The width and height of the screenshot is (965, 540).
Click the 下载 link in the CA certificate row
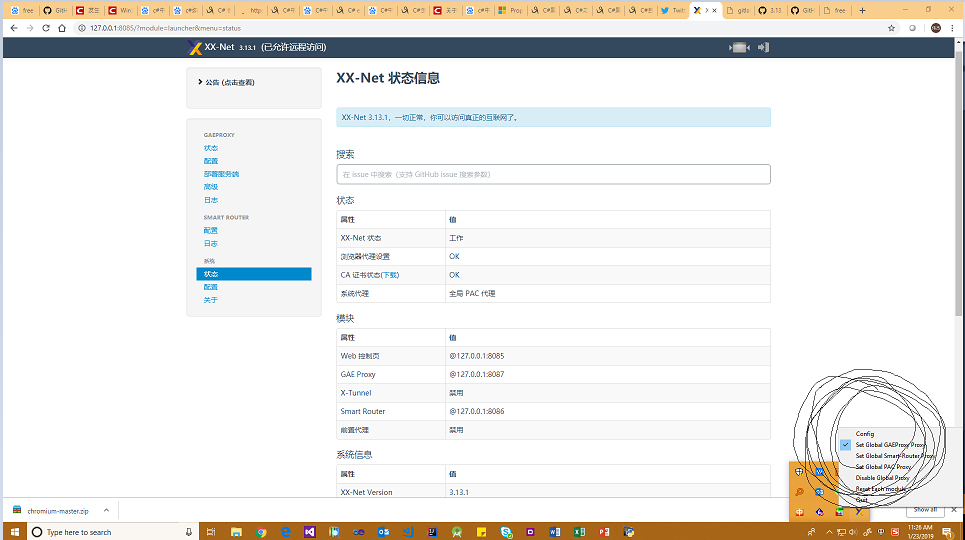coord(390,275)
